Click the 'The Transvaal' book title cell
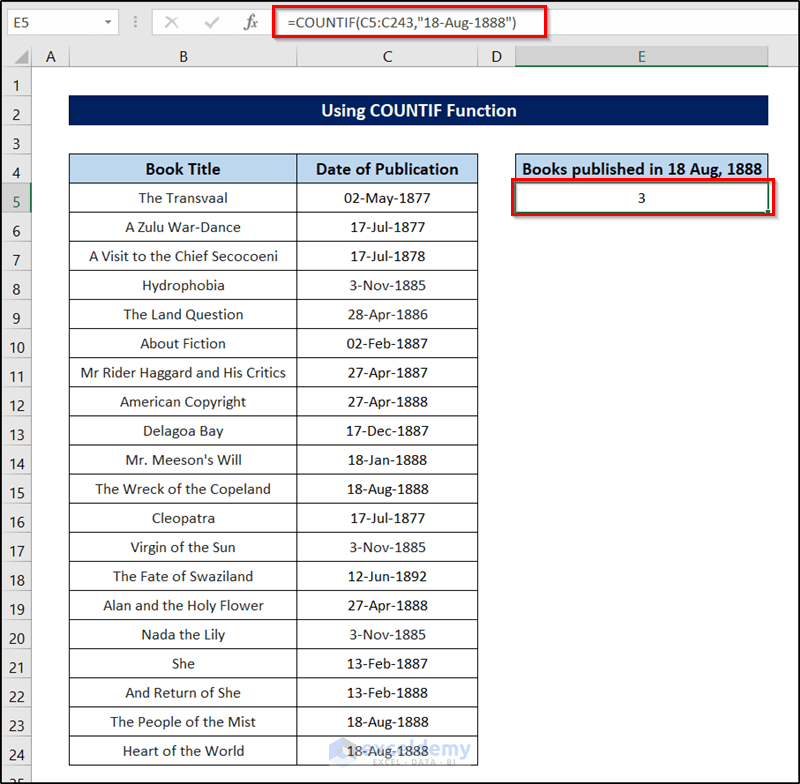The image size is (800, 784). [x=183, y=198]
